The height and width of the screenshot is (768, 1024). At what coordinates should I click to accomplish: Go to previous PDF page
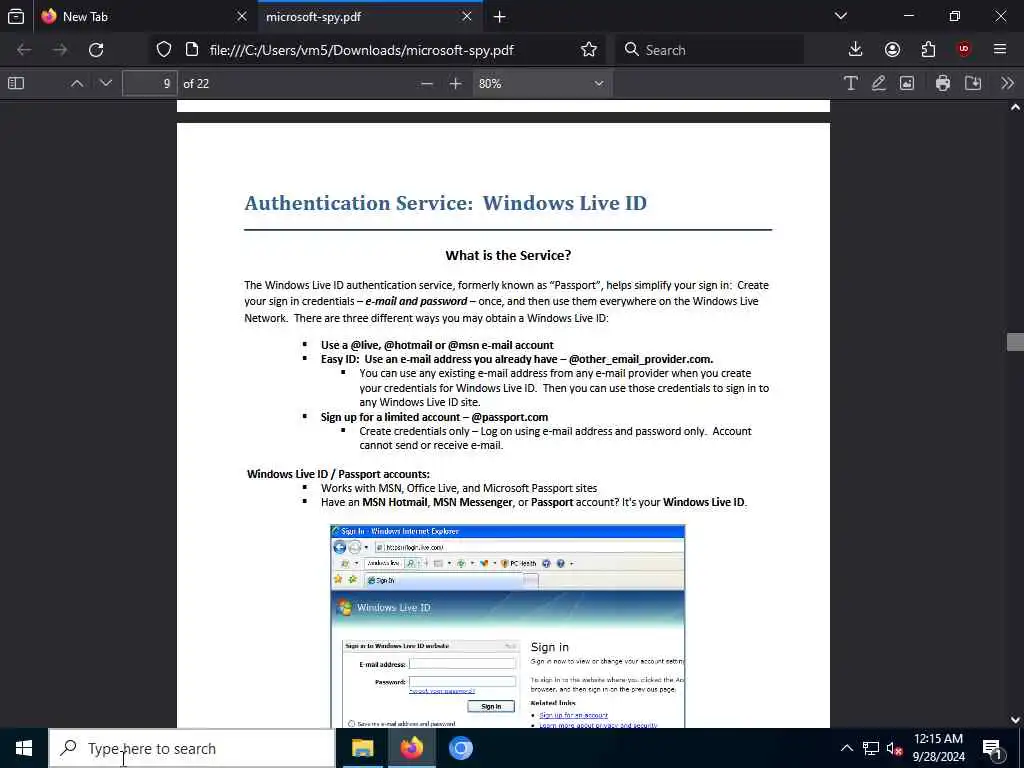tap(76, 84)
